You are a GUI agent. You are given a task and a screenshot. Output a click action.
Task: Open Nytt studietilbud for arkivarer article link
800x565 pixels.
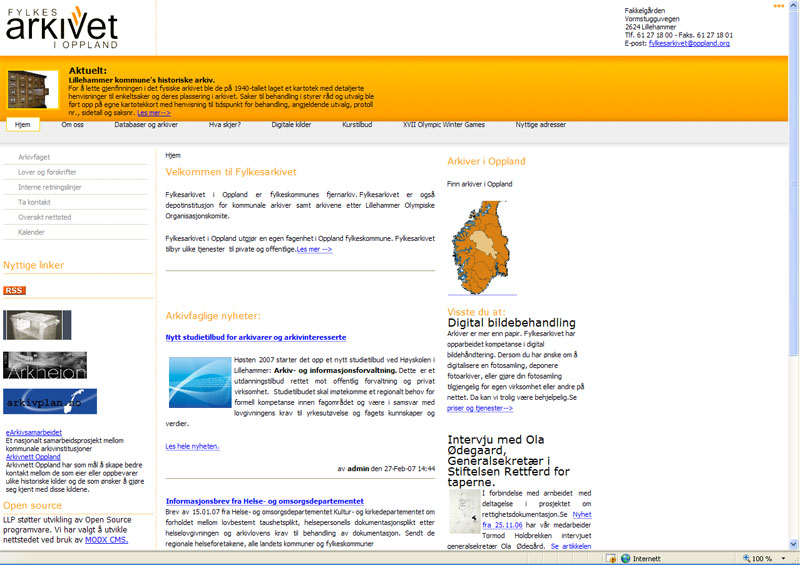coord(256,337)
